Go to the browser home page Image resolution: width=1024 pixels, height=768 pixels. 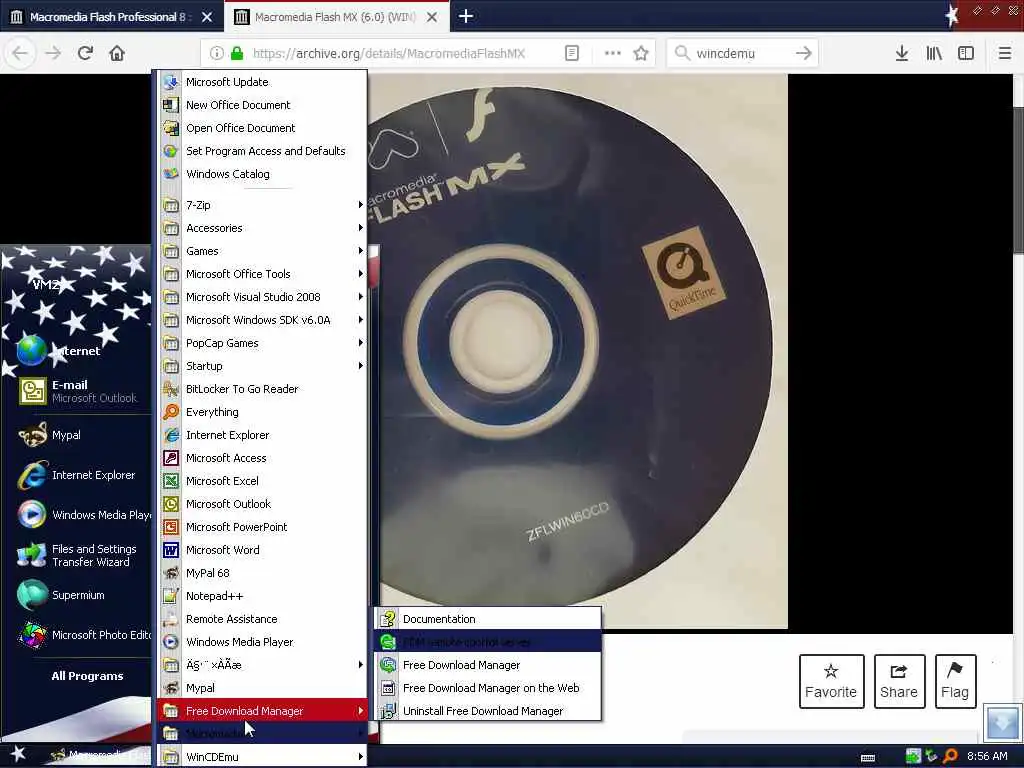point(117,53)
